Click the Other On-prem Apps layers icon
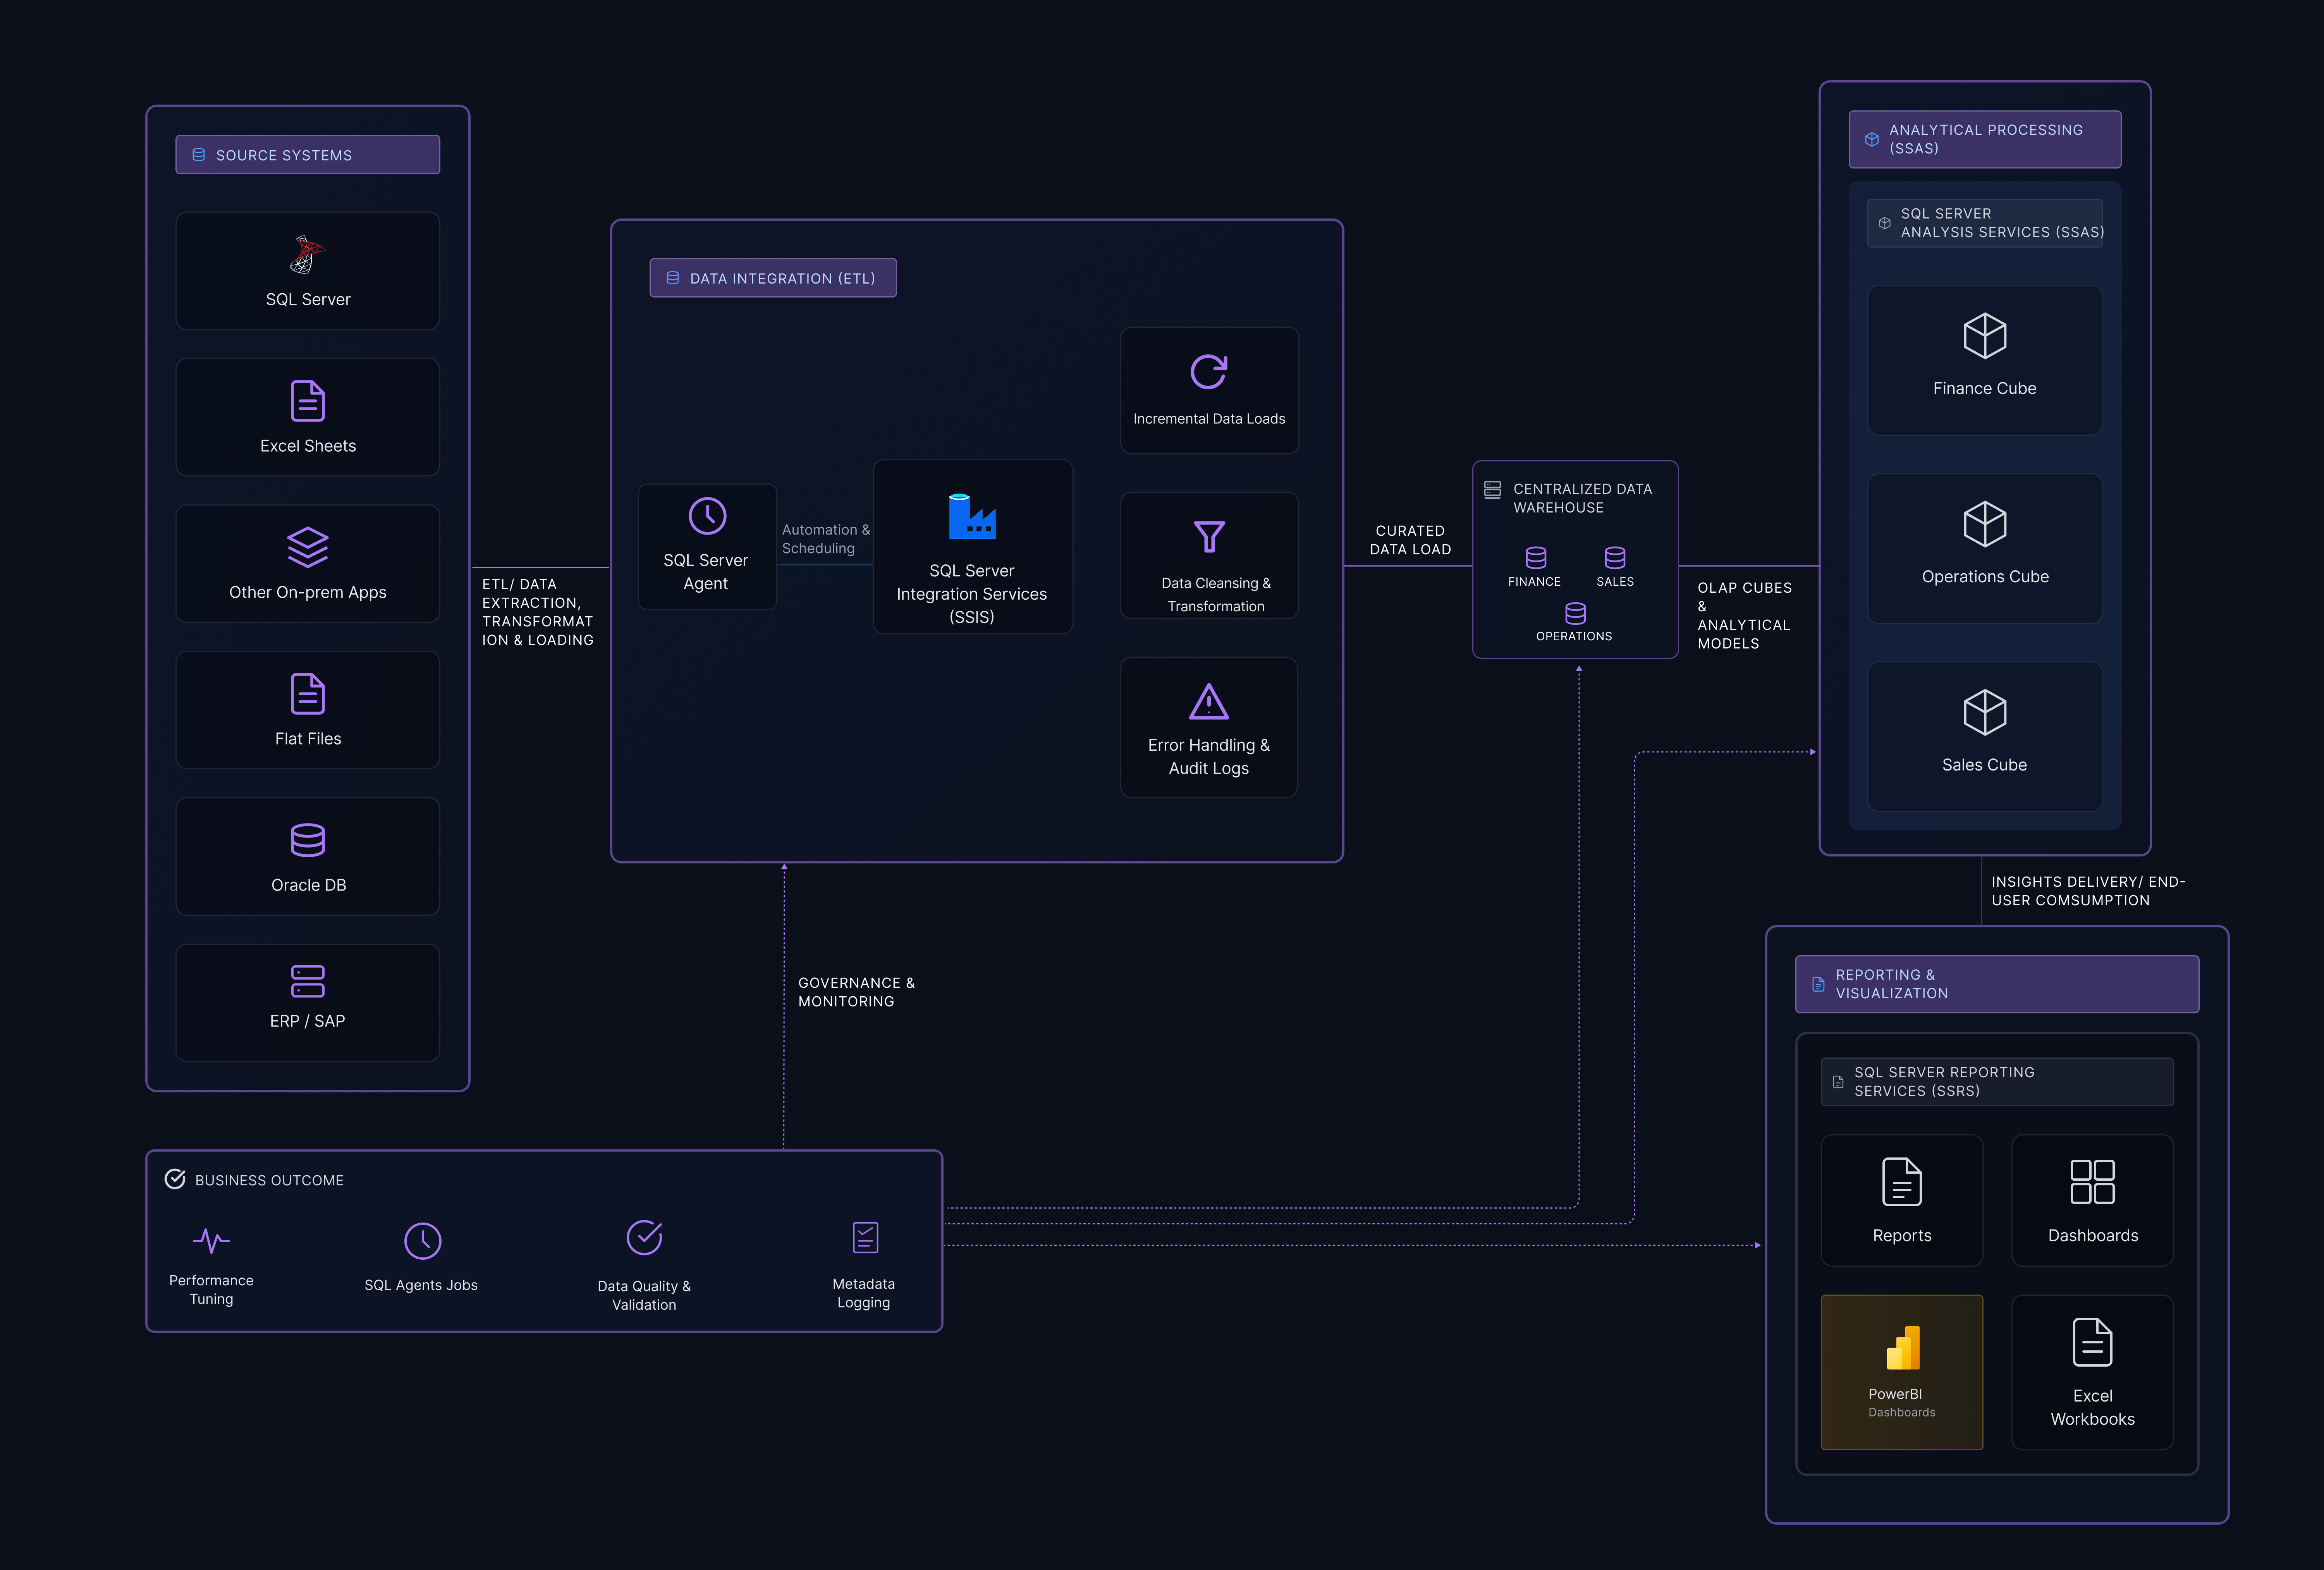Screen dimensions: 2324x1570 (307, 547)
